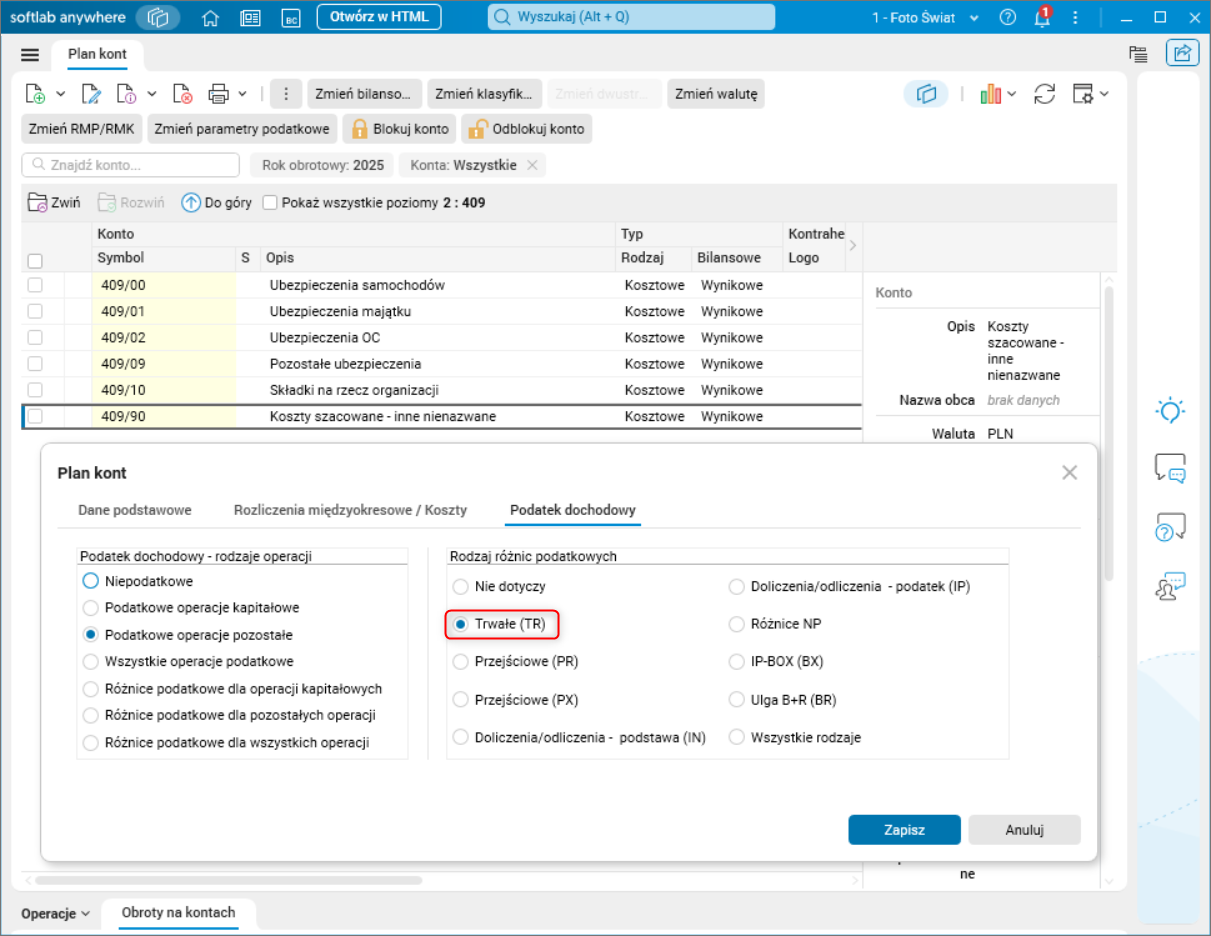
Task: Click the refresh arrows icon
Action: [1045, 94]
